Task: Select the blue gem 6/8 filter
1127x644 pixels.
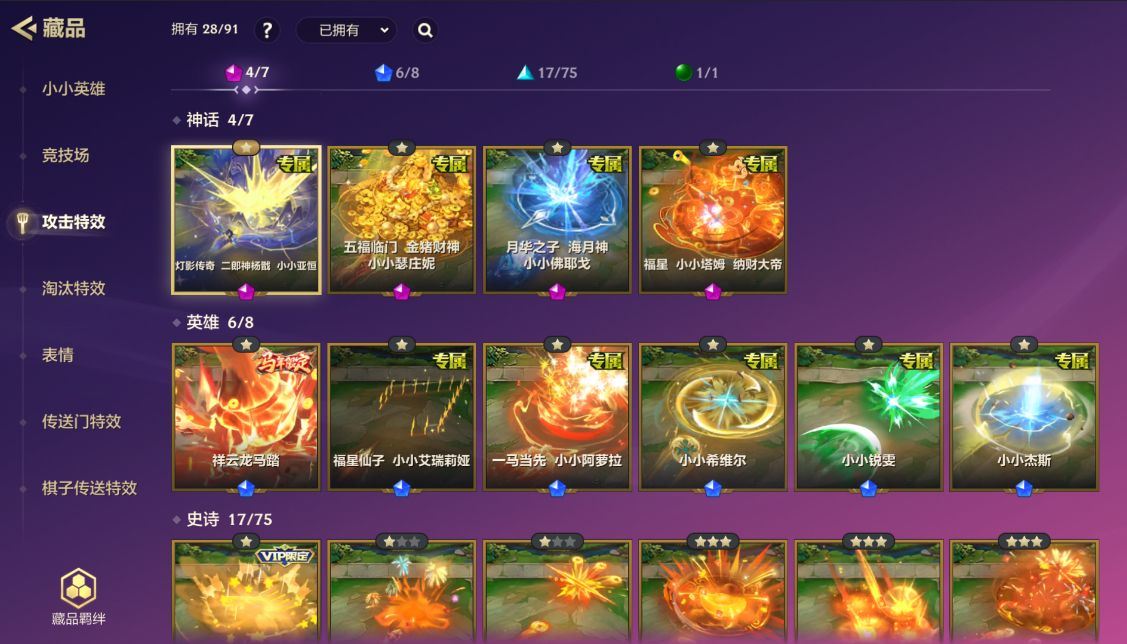Action: click(x=397, y=73)
